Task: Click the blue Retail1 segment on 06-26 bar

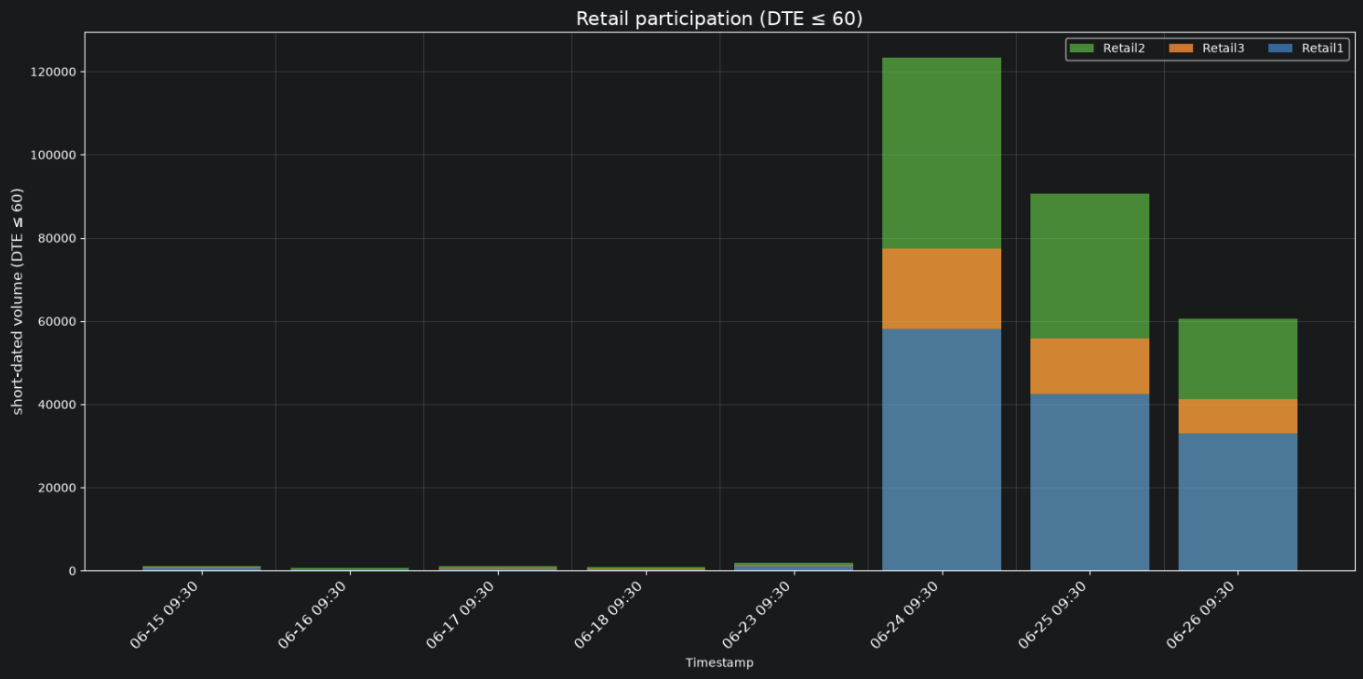Action: pyautogui.click(x=1237, y=502)
